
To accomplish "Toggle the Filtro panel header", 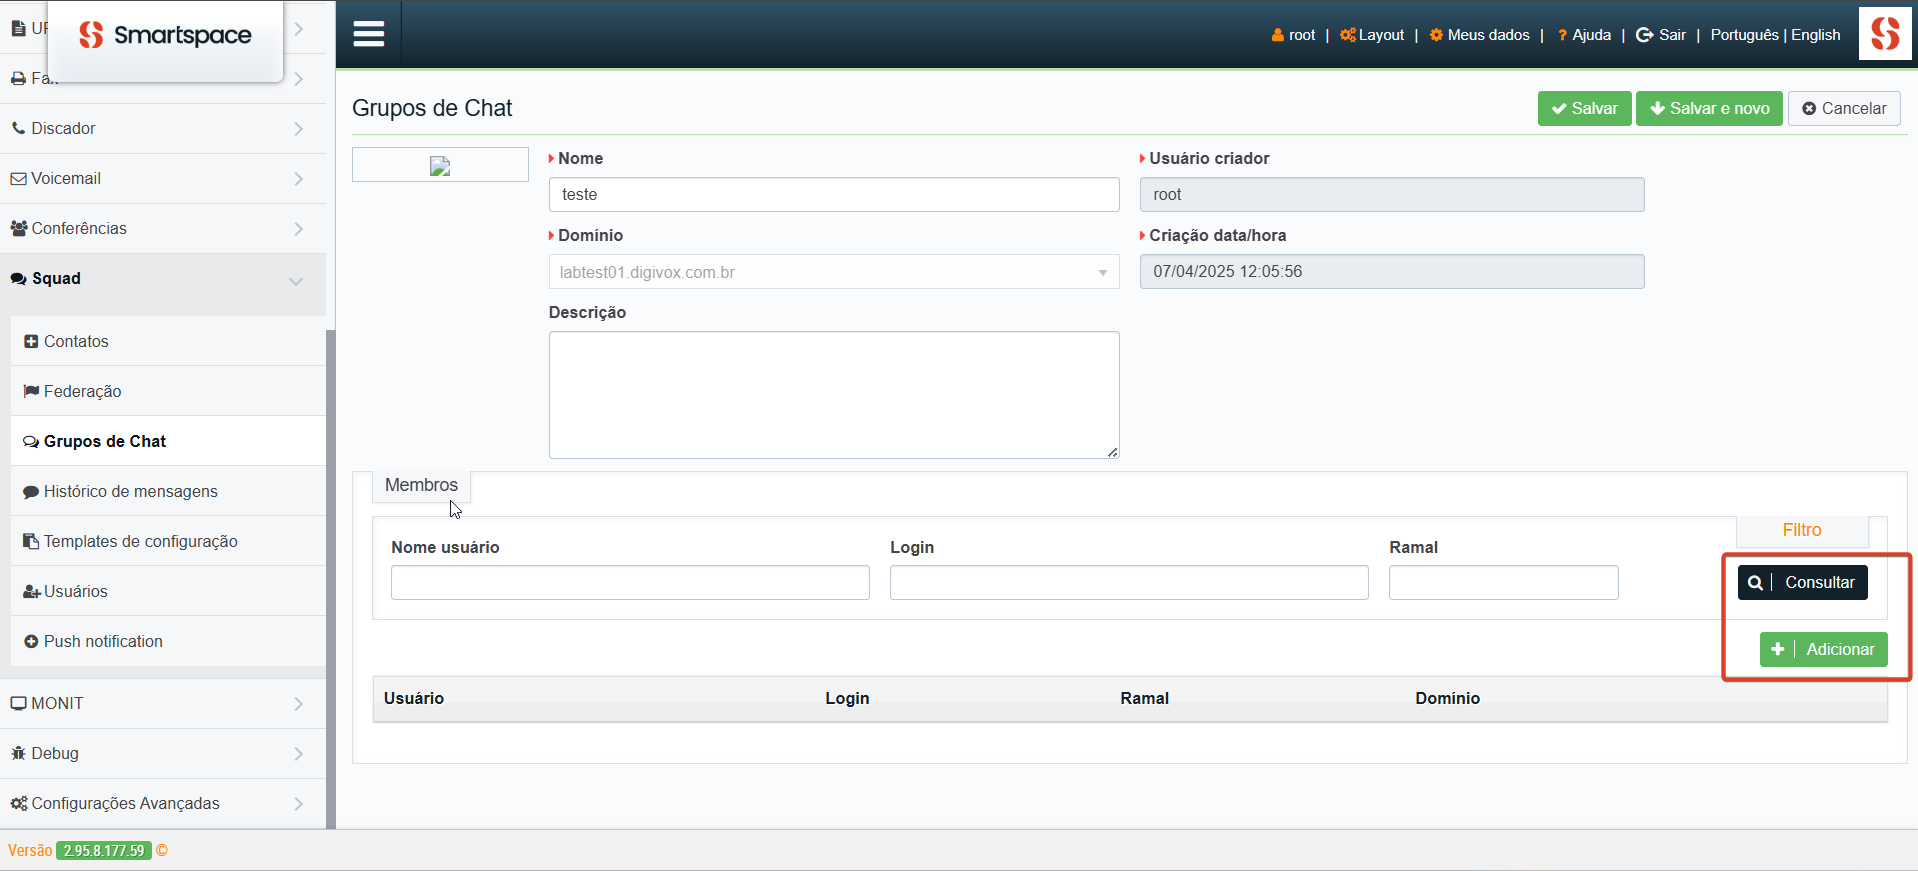I will (x=1802, y=530).
